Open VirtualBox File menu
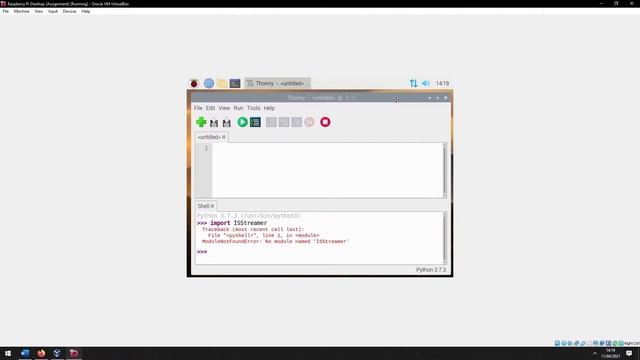The height and width of the screenshot is (360, 640). pyautogui.click(x=6, y=11)
